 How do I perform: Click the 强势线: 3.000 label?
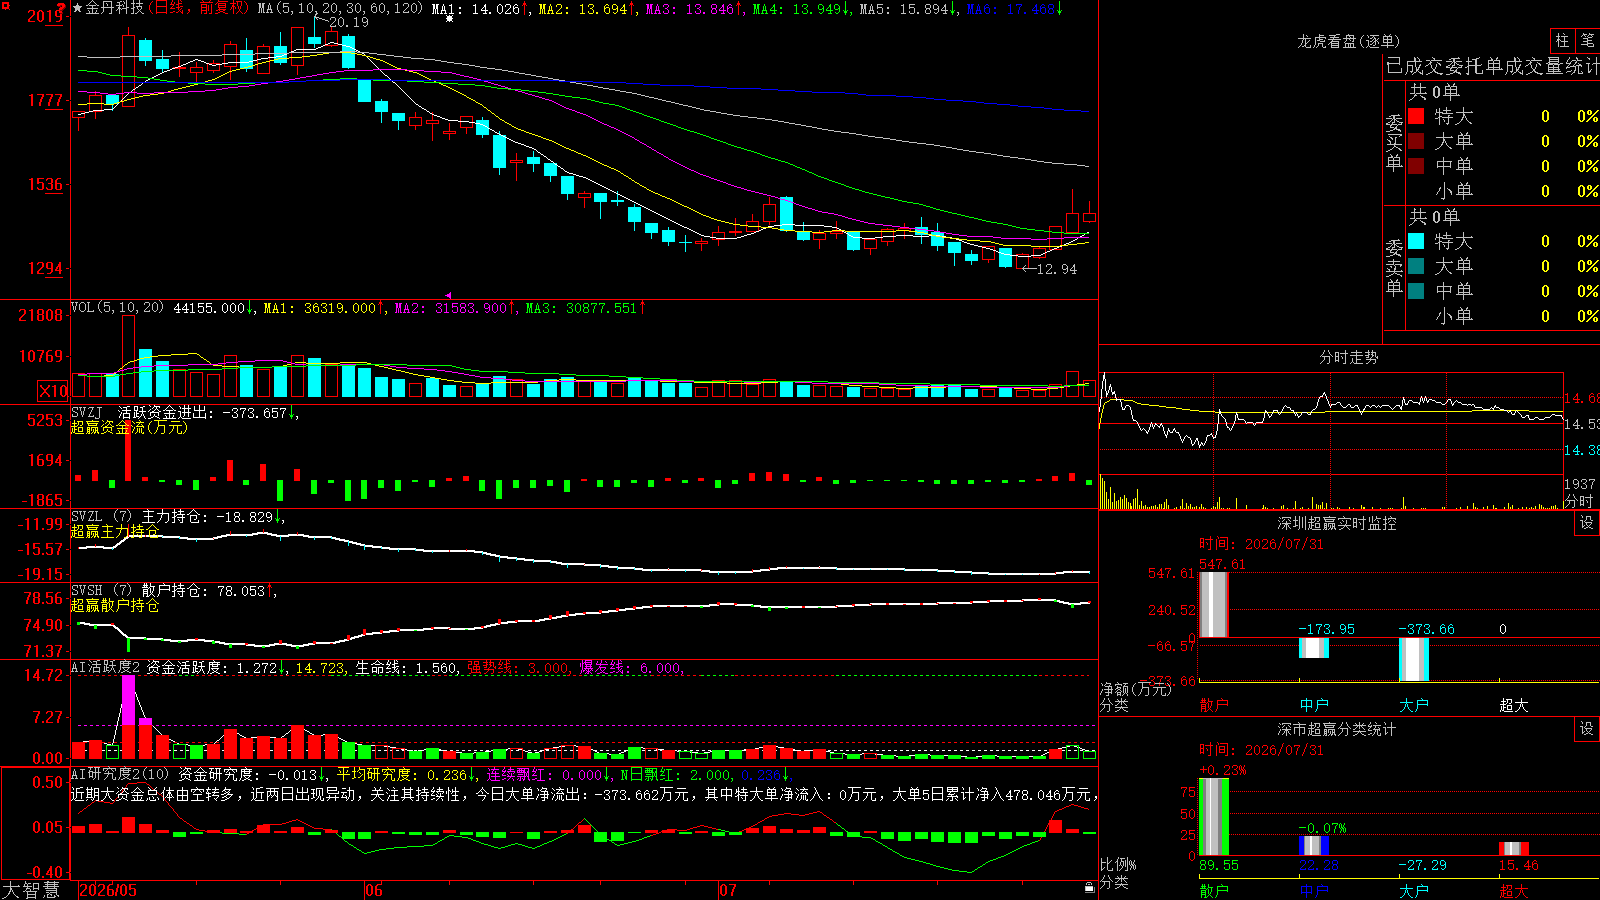click(x=519, y=667)
